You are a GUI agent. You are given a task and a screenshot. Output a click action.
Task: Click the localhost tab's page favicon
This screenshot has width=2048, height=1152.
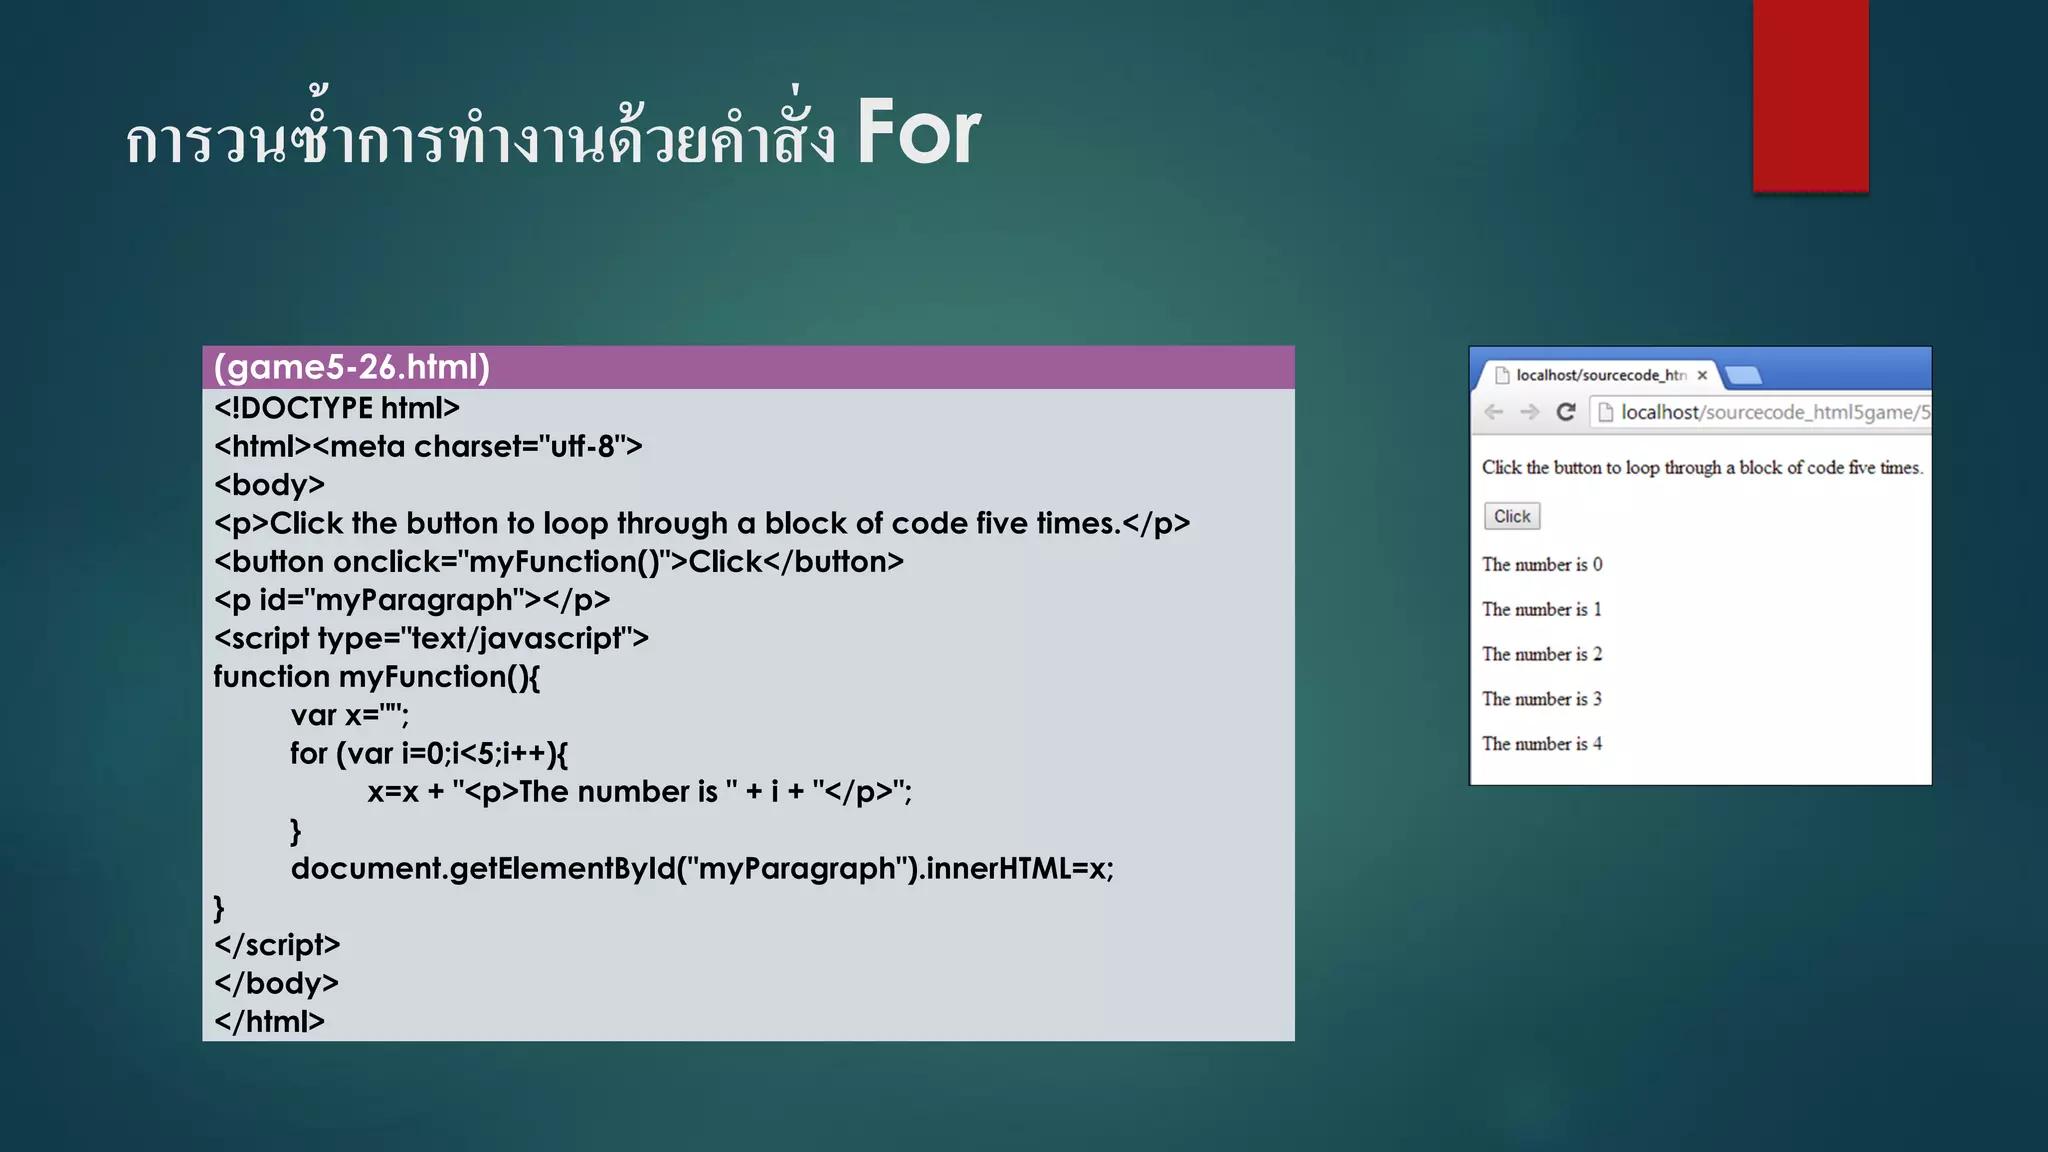(1501, 375)
